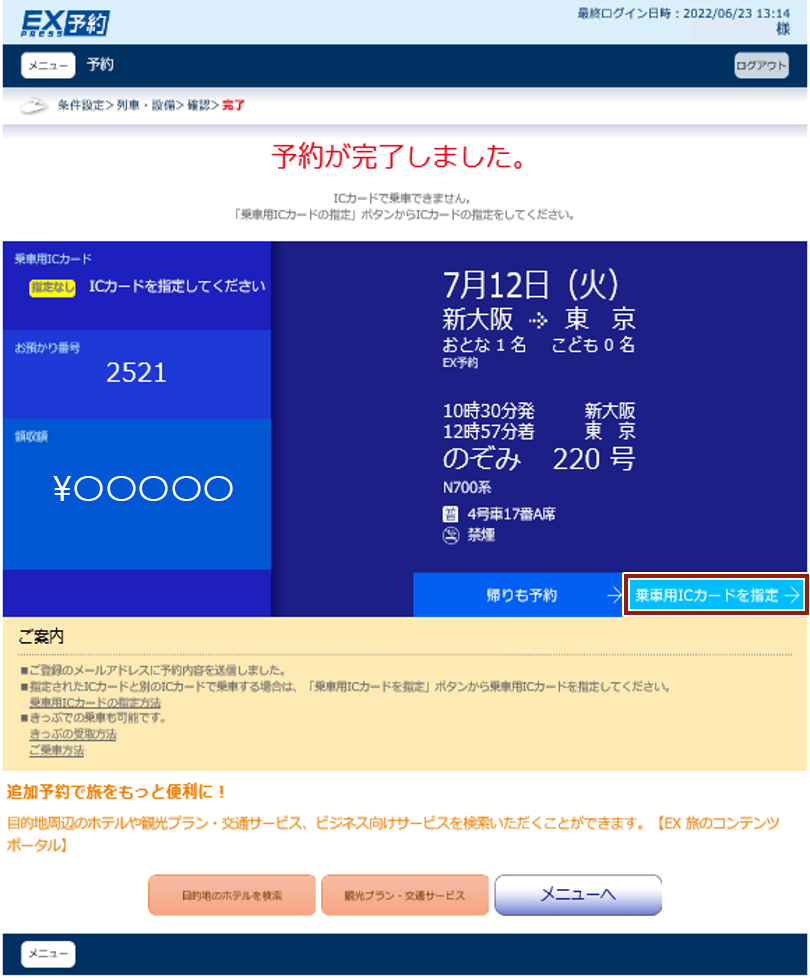
Task: Click the N700系 train type text
Action: click(x=467, y=488)
